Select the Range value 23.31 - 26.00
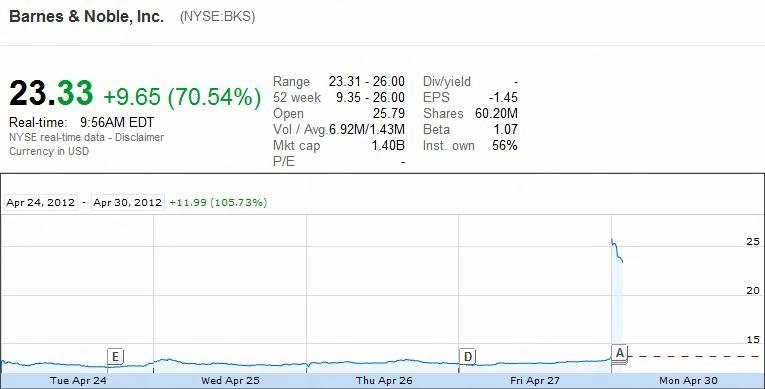 click(366, 82)
